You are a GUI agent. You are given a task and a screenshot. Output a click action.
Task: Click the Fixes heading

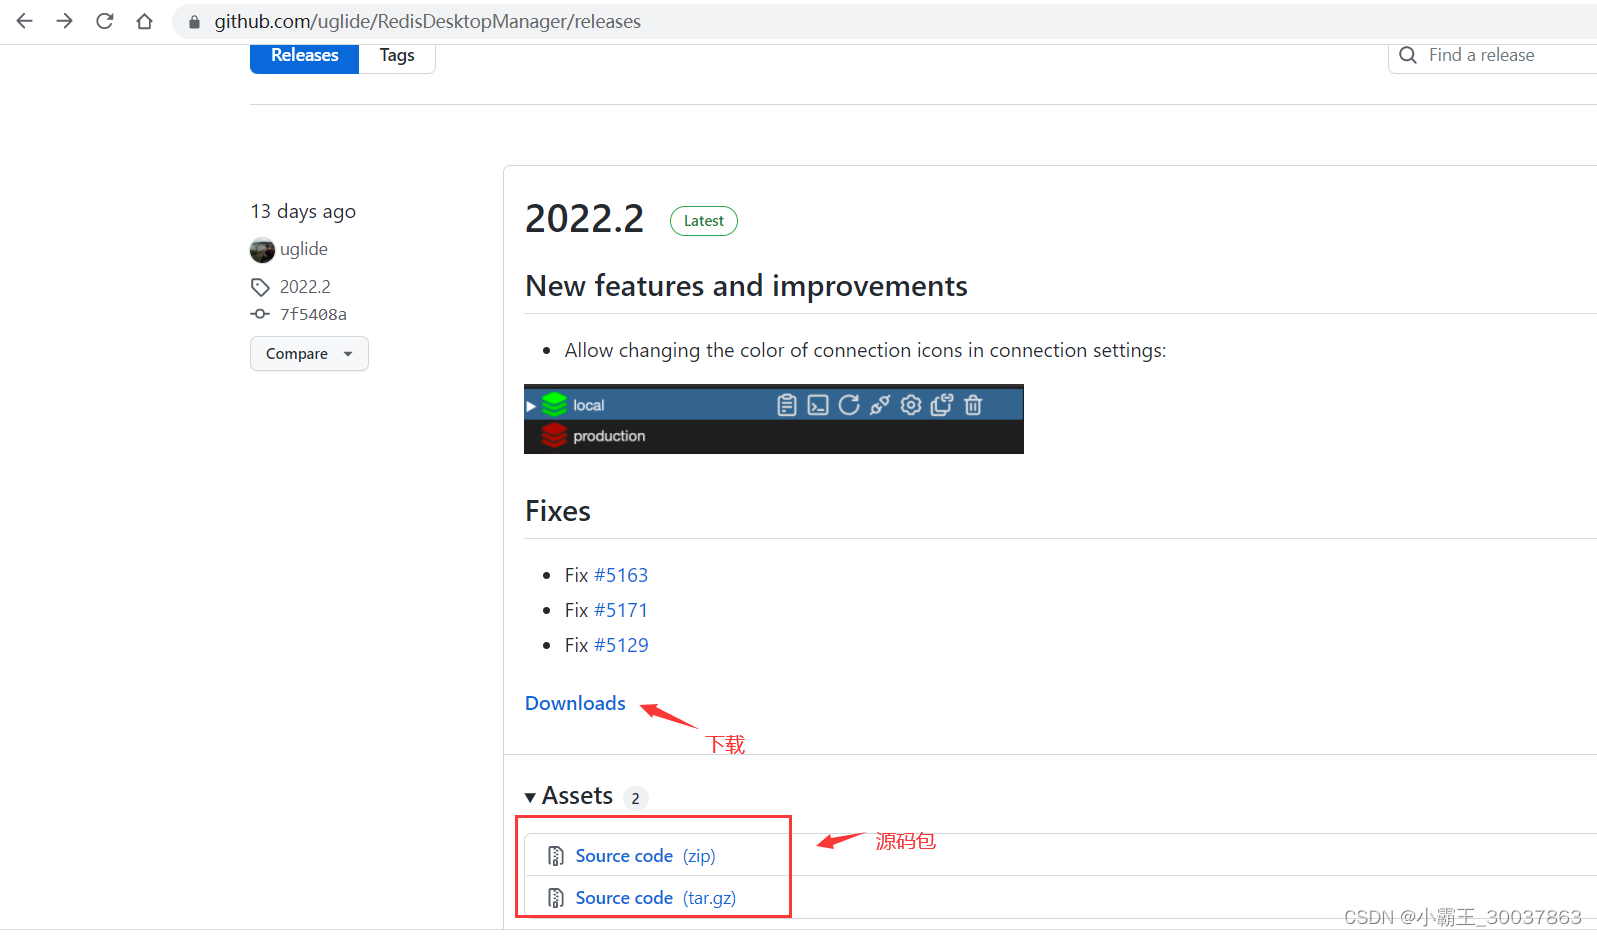(558, 511)
